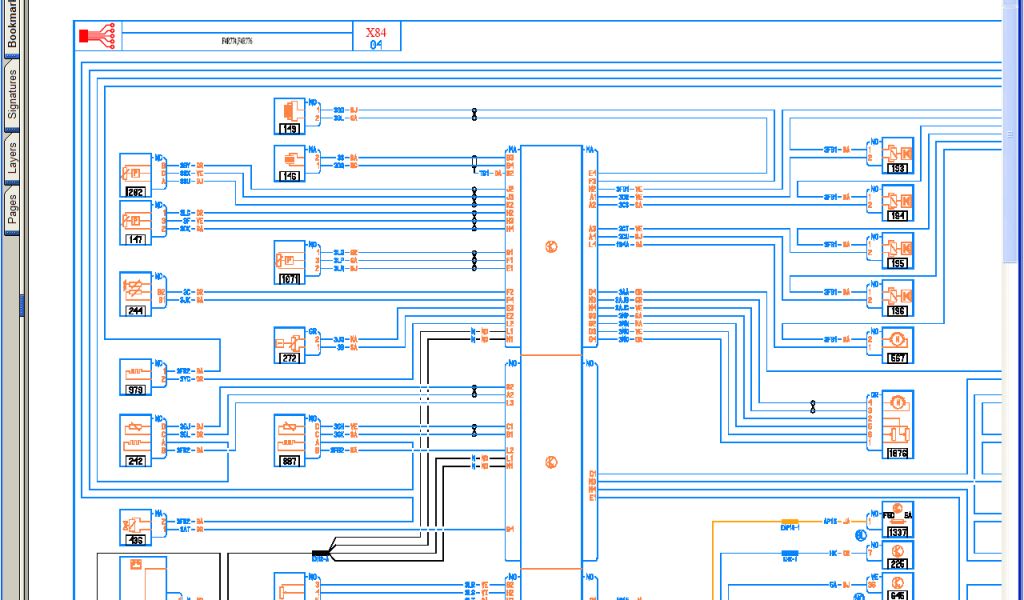Click component 887 sensor symbol
The height and width of the screenshot is (600, 1024).
coord(289,440)
